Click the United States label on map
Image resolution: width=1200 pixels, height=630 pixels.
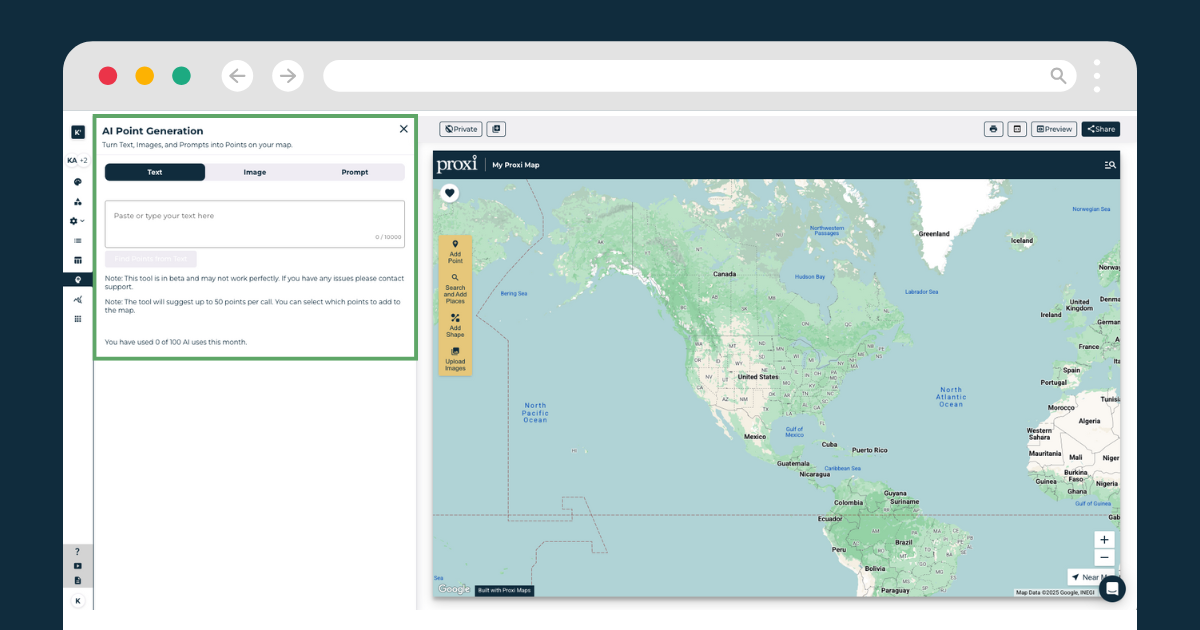pos(757,377)
